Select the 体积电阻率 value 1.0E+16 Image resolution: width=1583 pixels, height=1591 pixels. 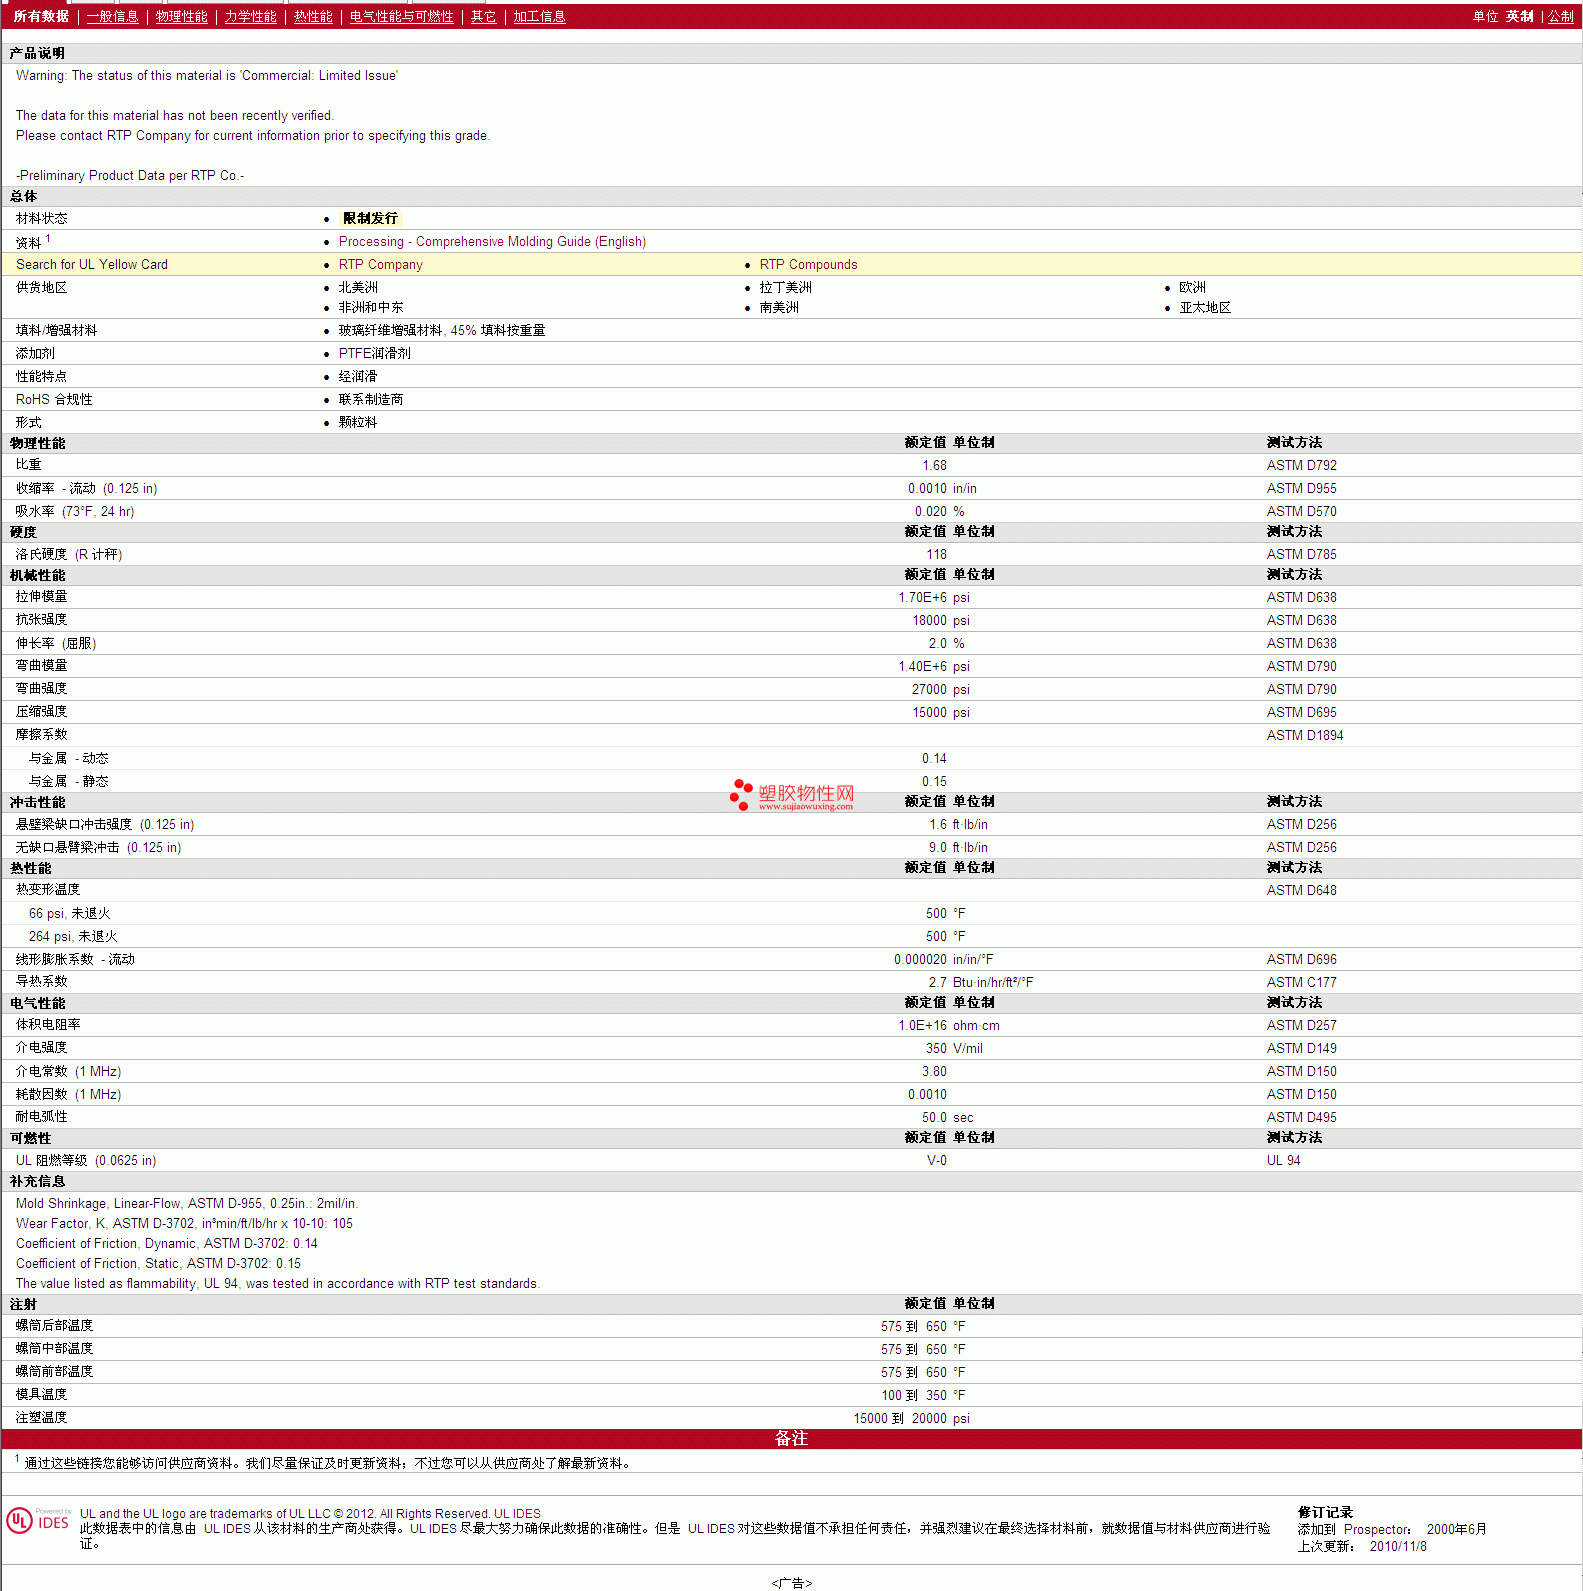[922, 1025]
